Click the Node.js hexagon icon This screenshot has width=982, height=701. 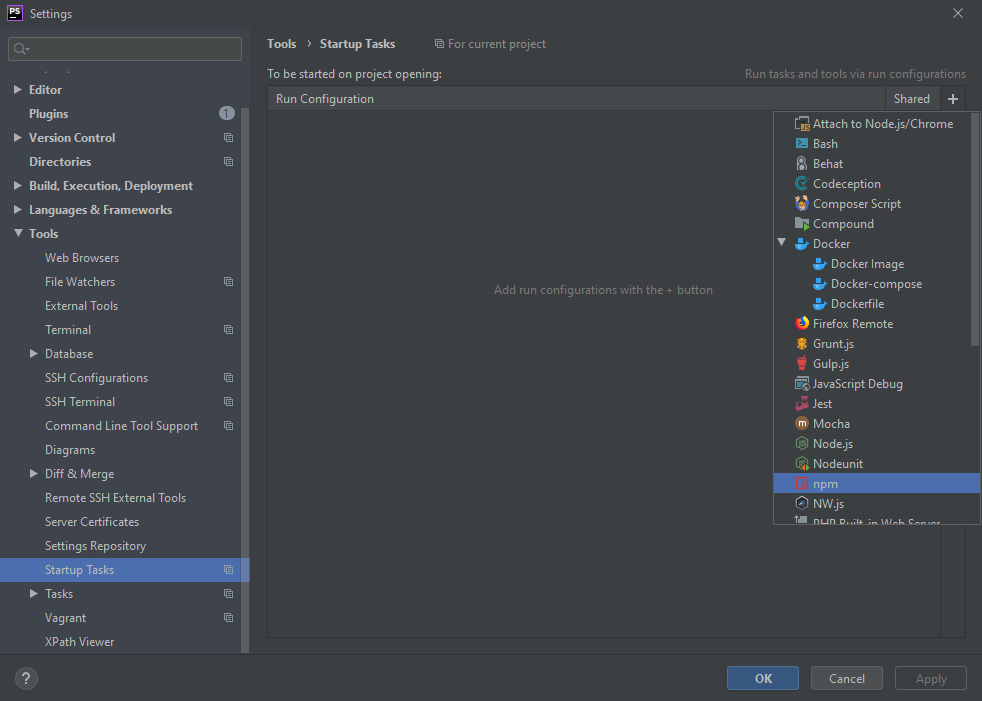pos(802,444)
